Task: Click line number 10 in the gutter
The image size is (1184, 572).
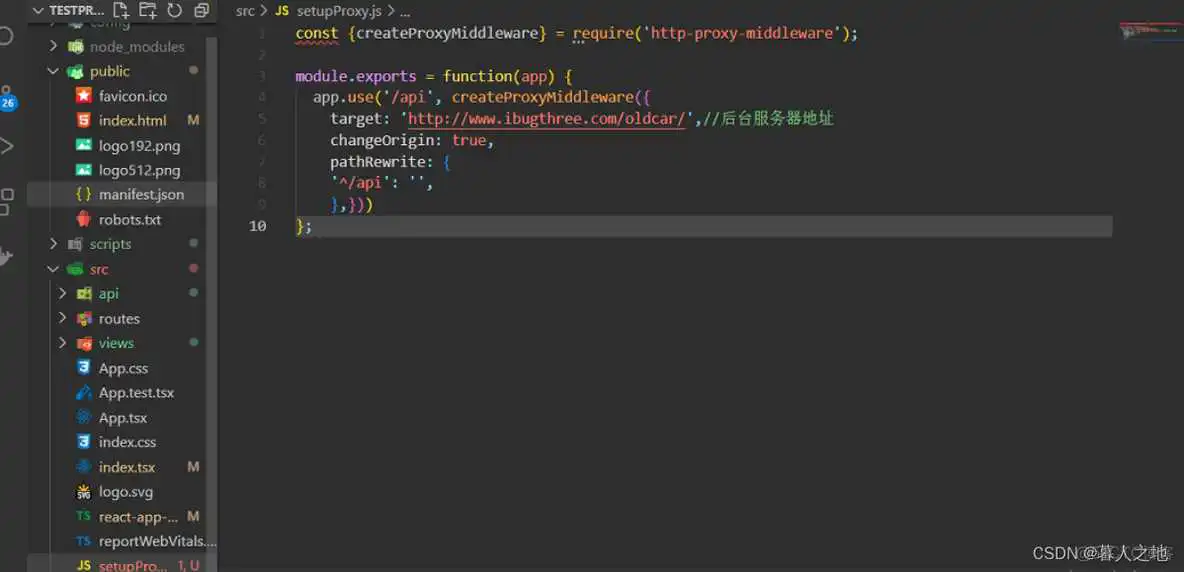Action: click(257, 226)
